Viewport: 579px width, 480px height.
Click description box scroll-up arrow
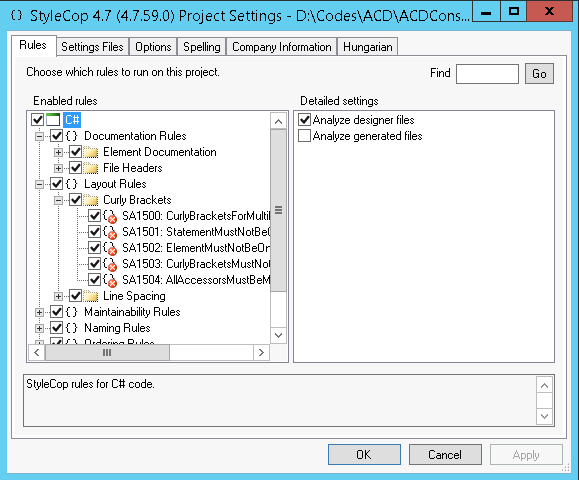click(x=544, y=385)
